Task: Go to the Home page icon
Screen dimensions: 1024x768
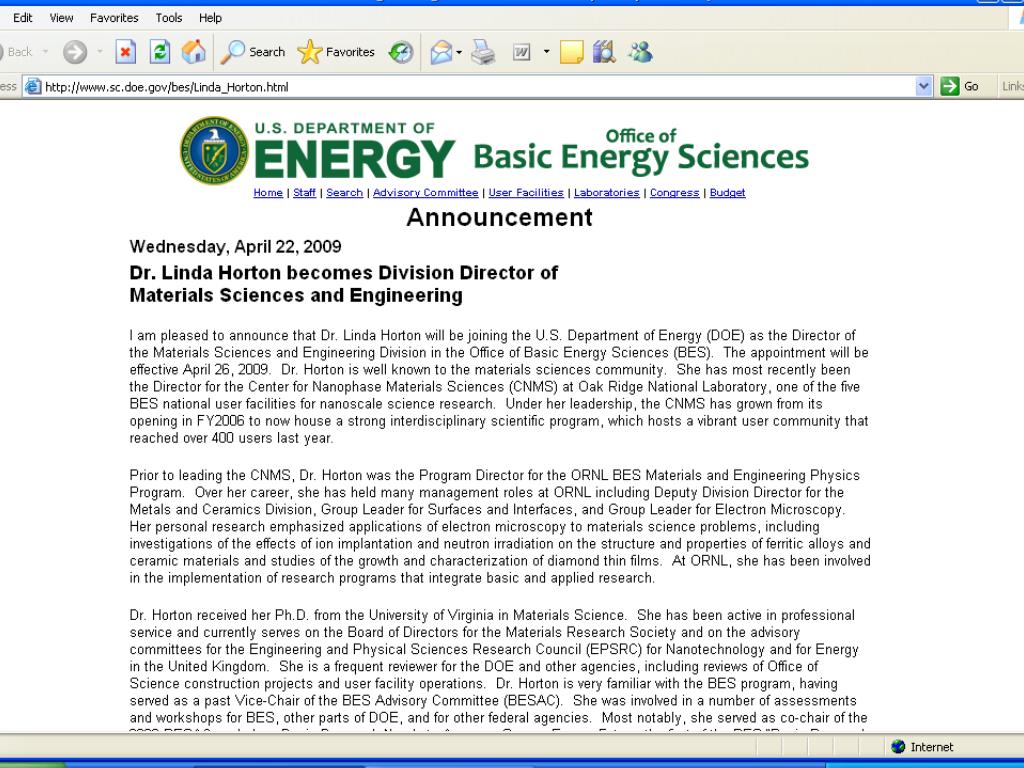Action: (193, 52)
